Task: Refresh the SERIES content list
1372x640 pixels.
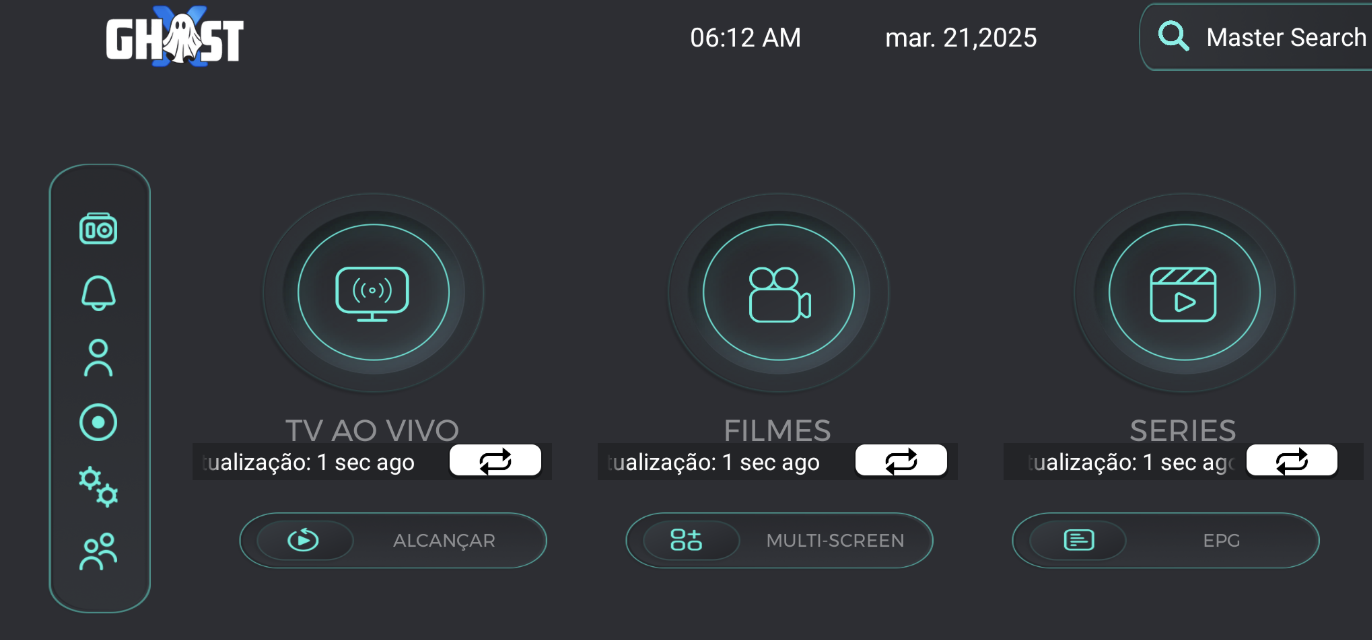Action: [x=1291, y=461]
